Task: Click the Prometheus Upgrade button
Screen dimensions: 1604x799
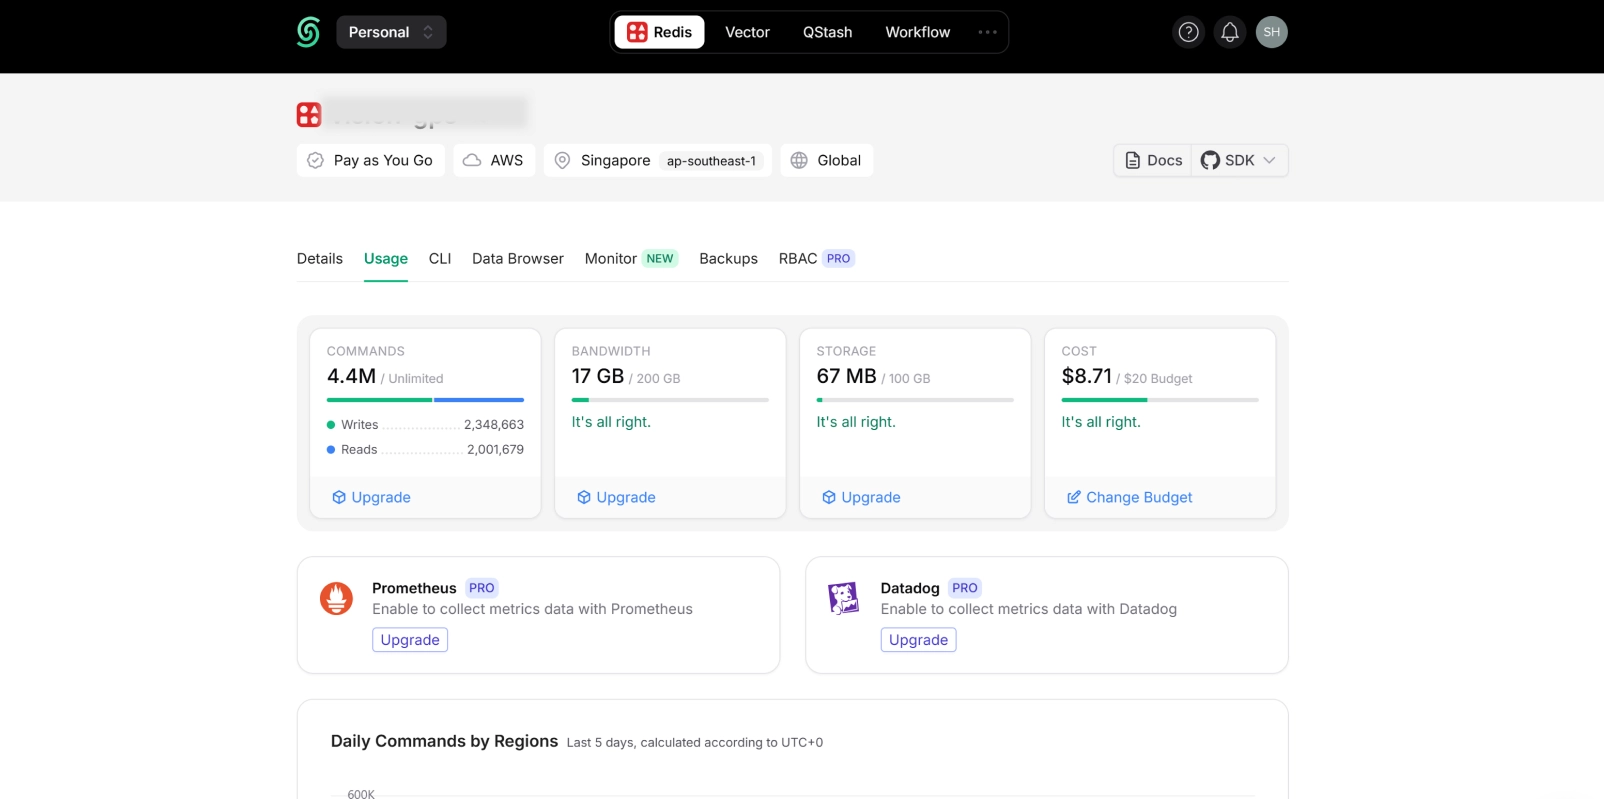Action: 410,640
